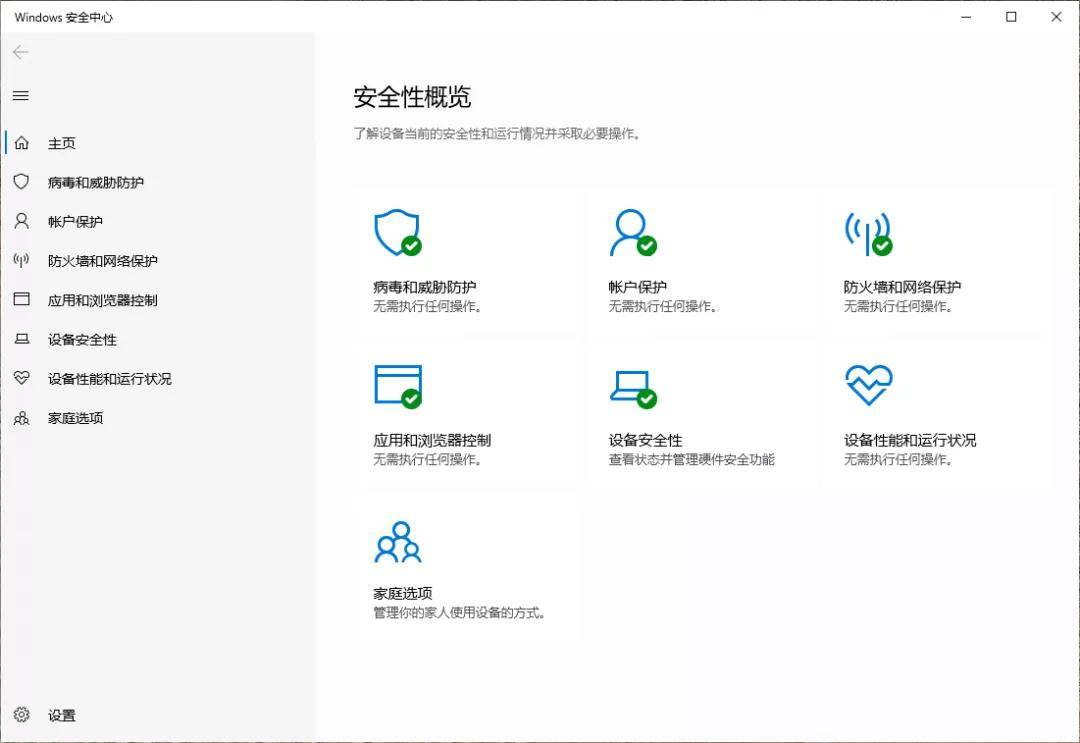Click the back arrow at the top of the sidebar

point(21,52)
